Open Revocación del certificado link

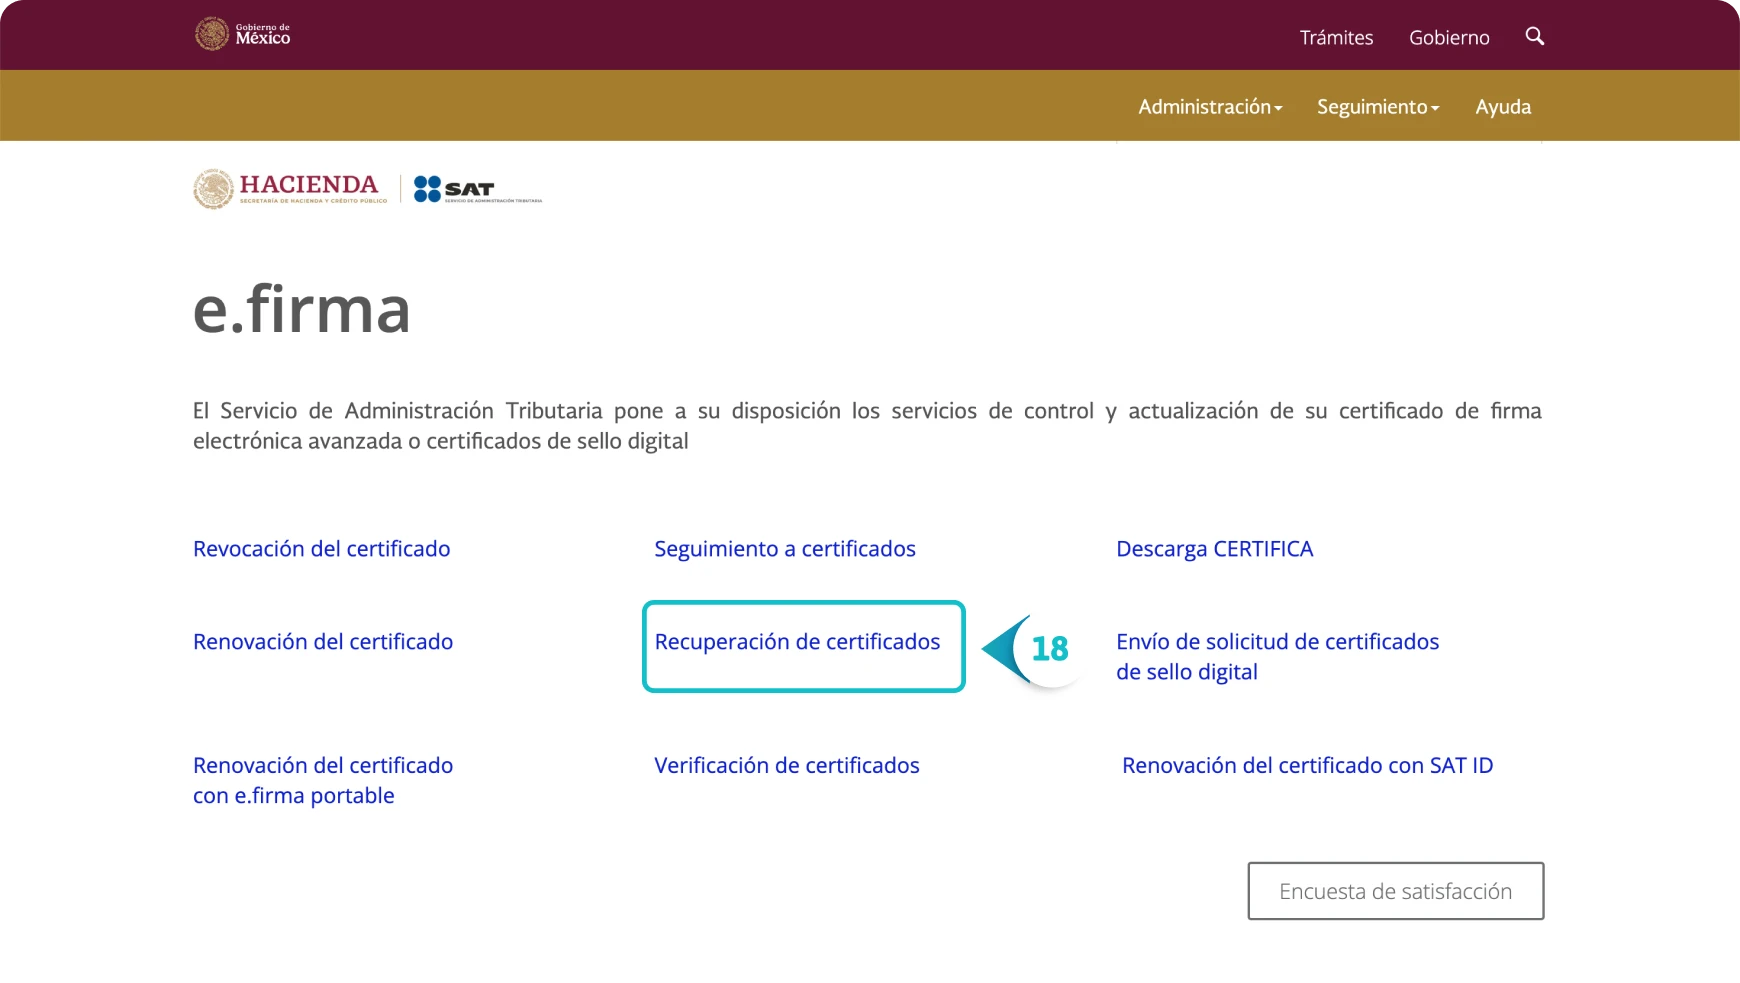click(x=321, y=549)
